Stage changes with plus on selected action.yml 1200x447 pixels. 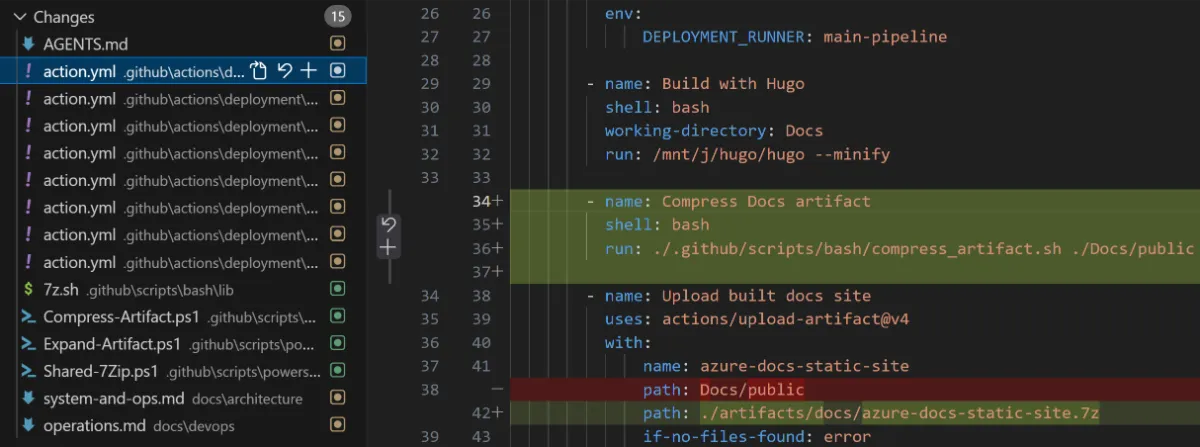(x=309, y=71)
